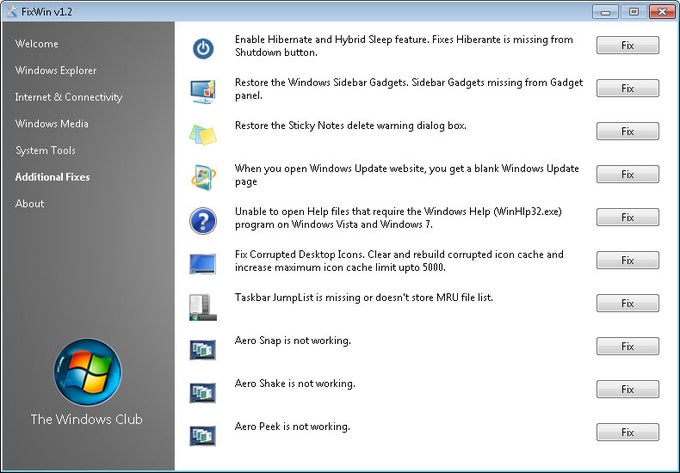Fix Aero Peek not working

coord(628,432)
